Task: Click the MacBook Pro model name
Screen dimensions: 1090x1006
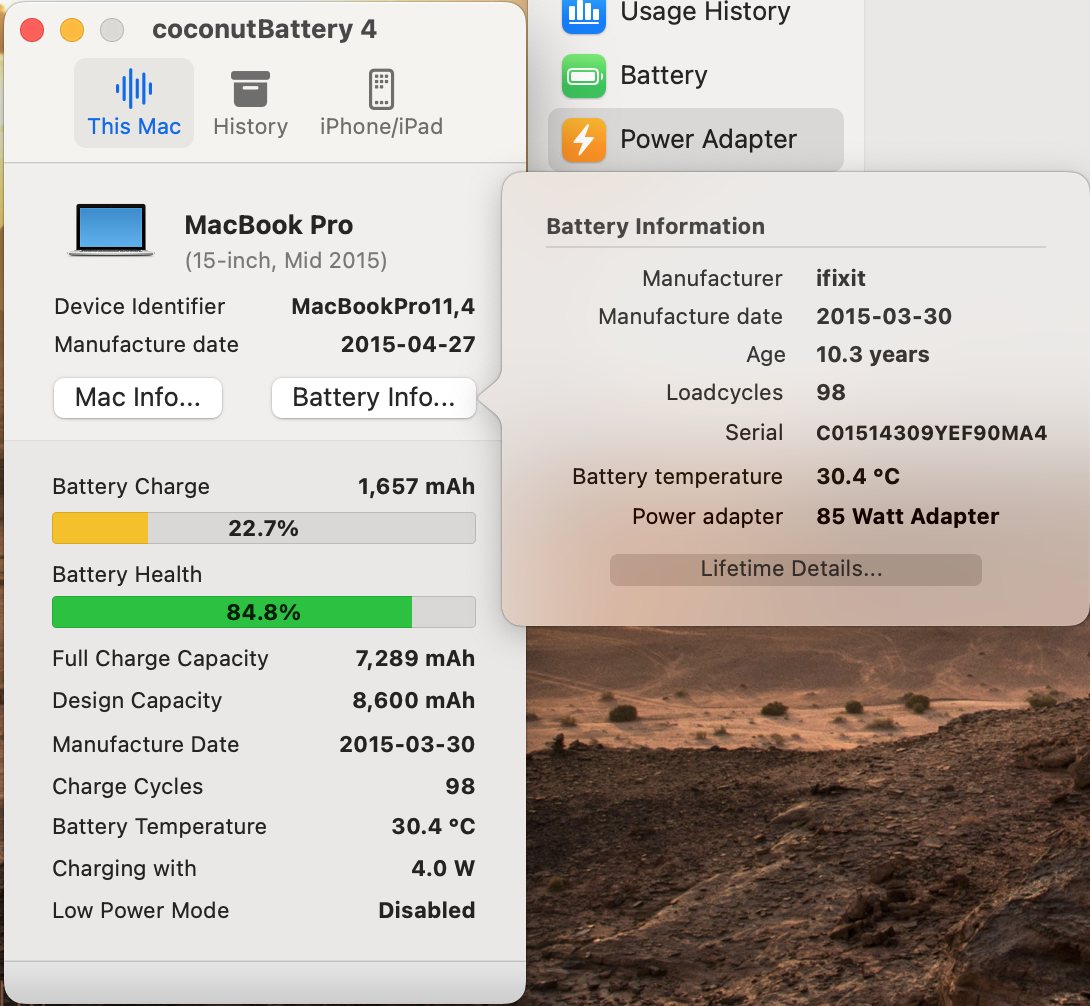Action: 269,225
